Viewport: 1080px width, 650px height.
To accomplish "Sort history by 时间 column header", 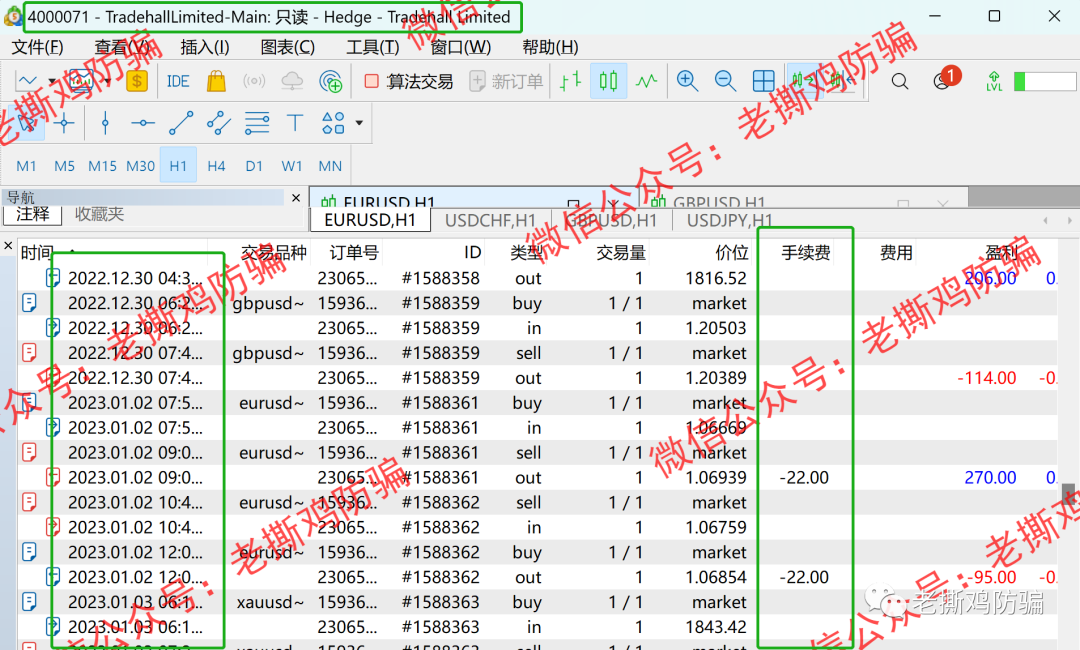I will (37, 253).
